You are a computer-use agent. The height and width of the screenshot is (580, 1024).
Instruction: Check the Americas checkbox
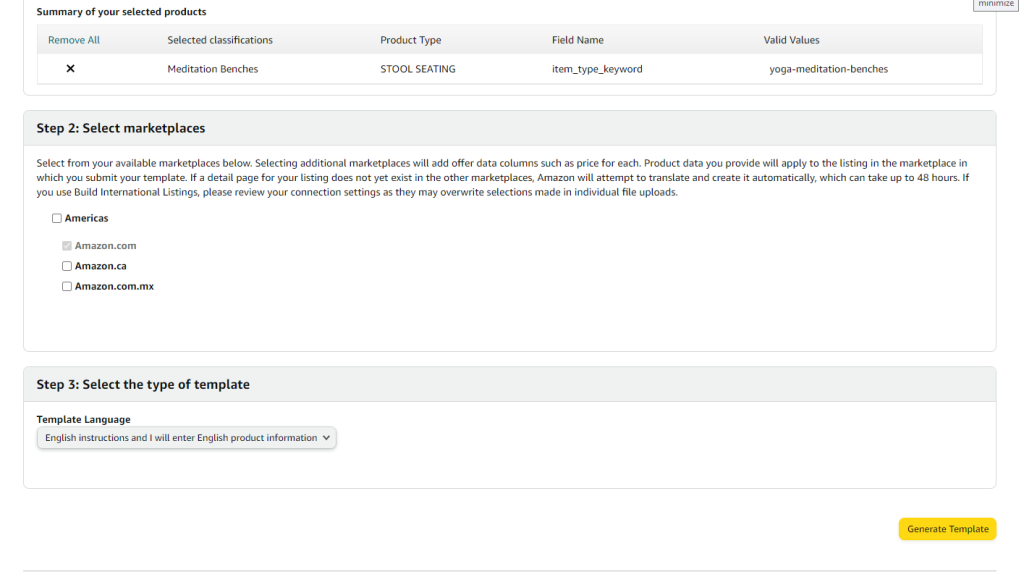[x=57, y=218]
